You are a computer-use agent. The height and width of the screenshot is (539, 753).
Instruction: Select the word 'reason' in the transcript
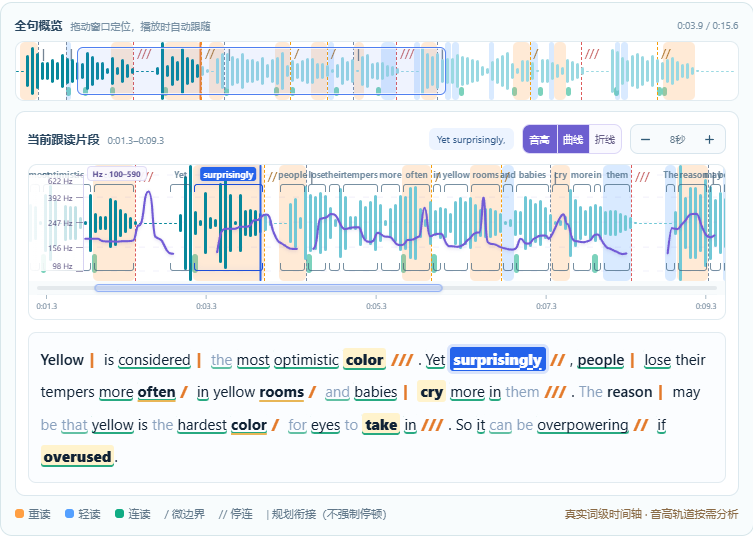click(630, 392)
